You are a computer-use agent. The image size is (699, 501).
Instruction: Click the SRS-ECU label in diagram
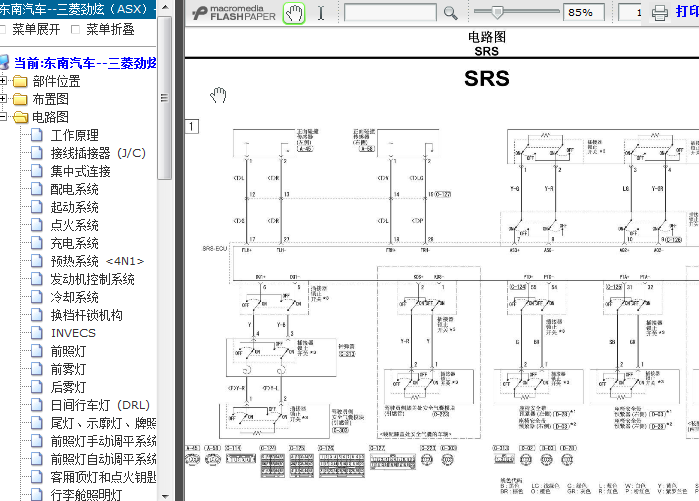pyautogui.click(x=215, y=248)
